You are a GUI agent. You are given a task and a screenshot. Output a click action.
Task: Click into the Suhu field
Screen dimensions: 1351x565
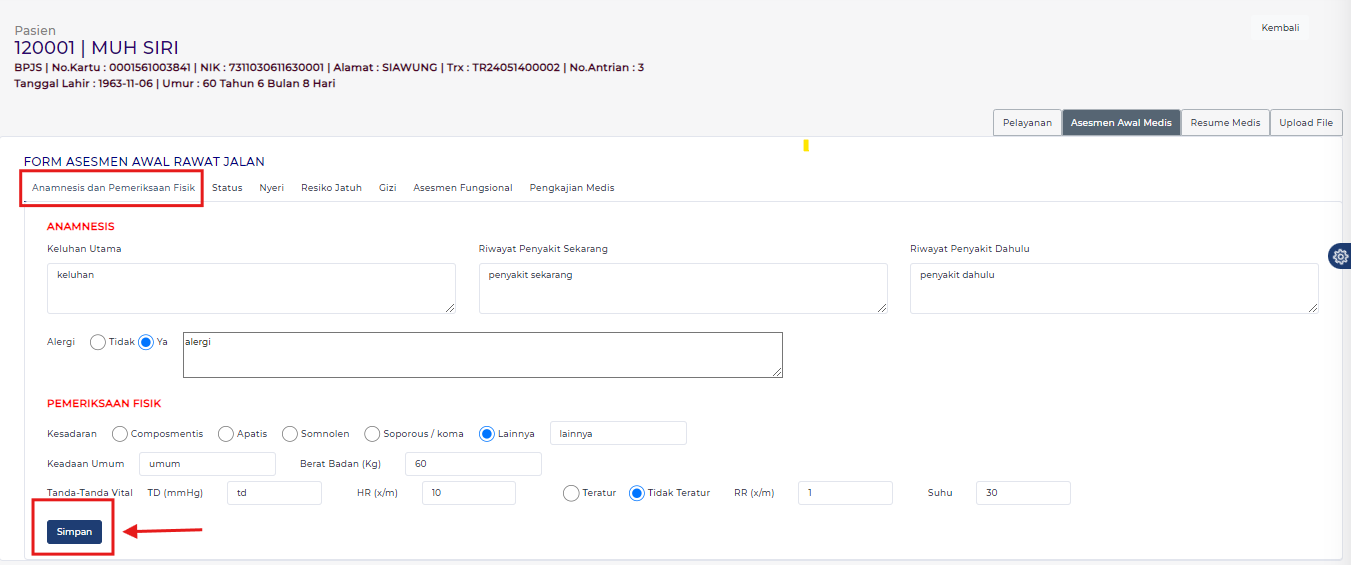point(1022,493)
